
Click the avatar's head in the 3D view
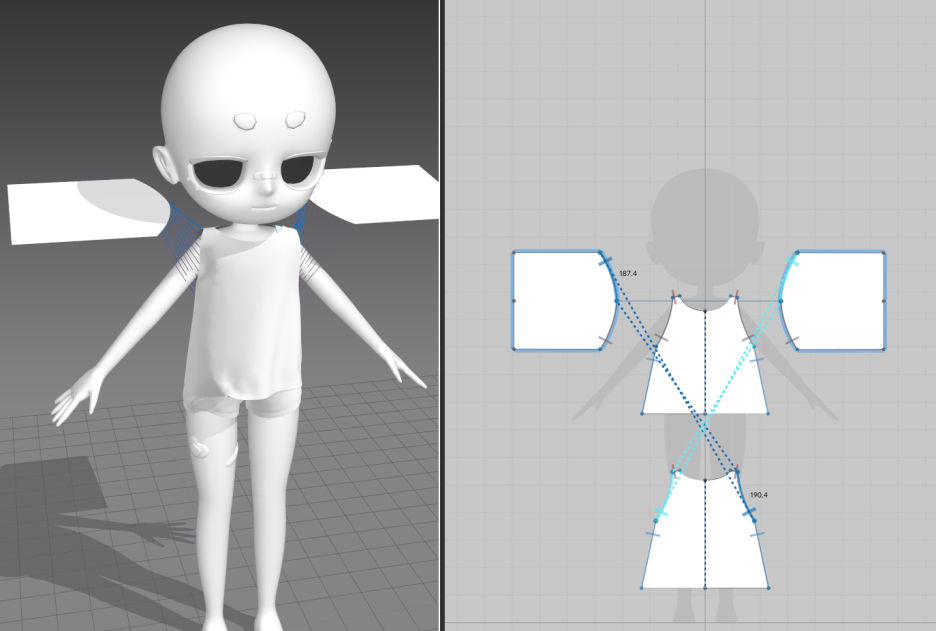pos(248,119)
